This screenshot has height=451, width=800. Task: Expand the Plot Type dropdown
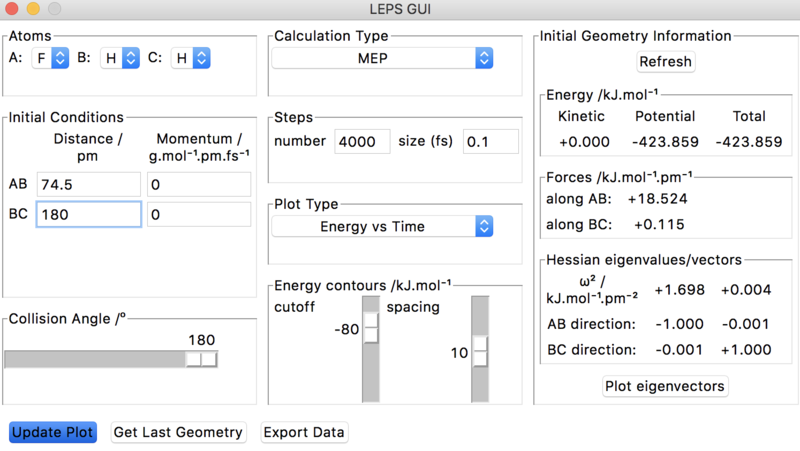point(382,227)
